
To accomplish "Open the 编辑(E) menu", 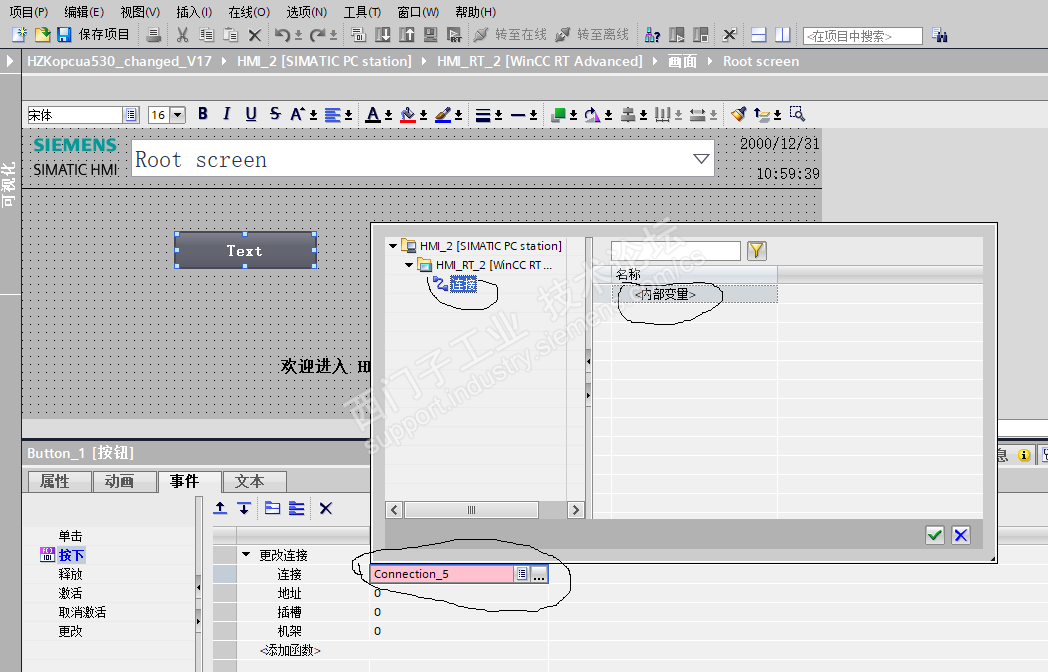I will tap(84, 12).
